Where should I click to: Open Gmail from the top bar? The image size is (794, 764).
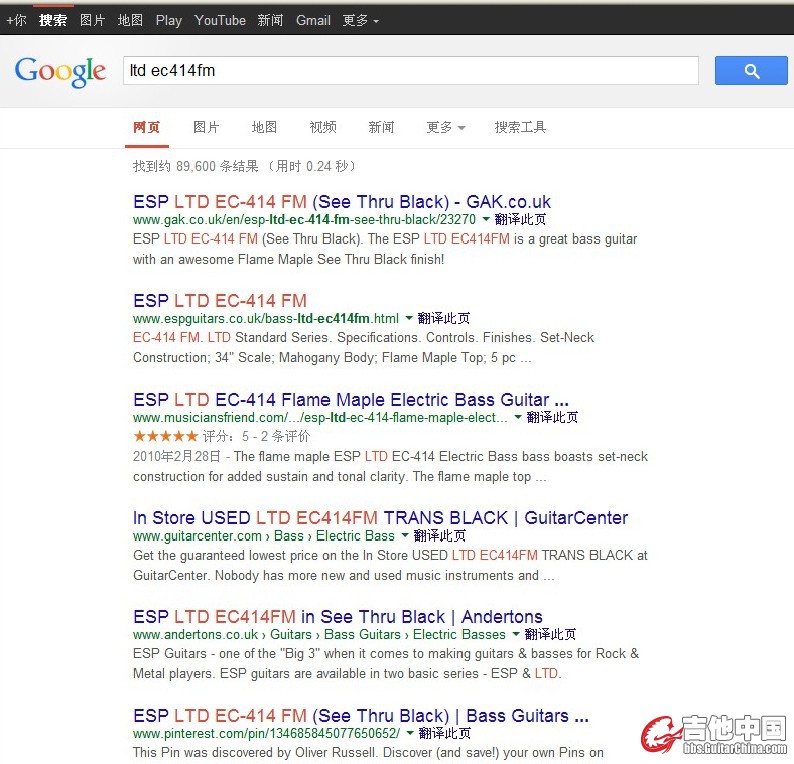click(x=313, y=20)
